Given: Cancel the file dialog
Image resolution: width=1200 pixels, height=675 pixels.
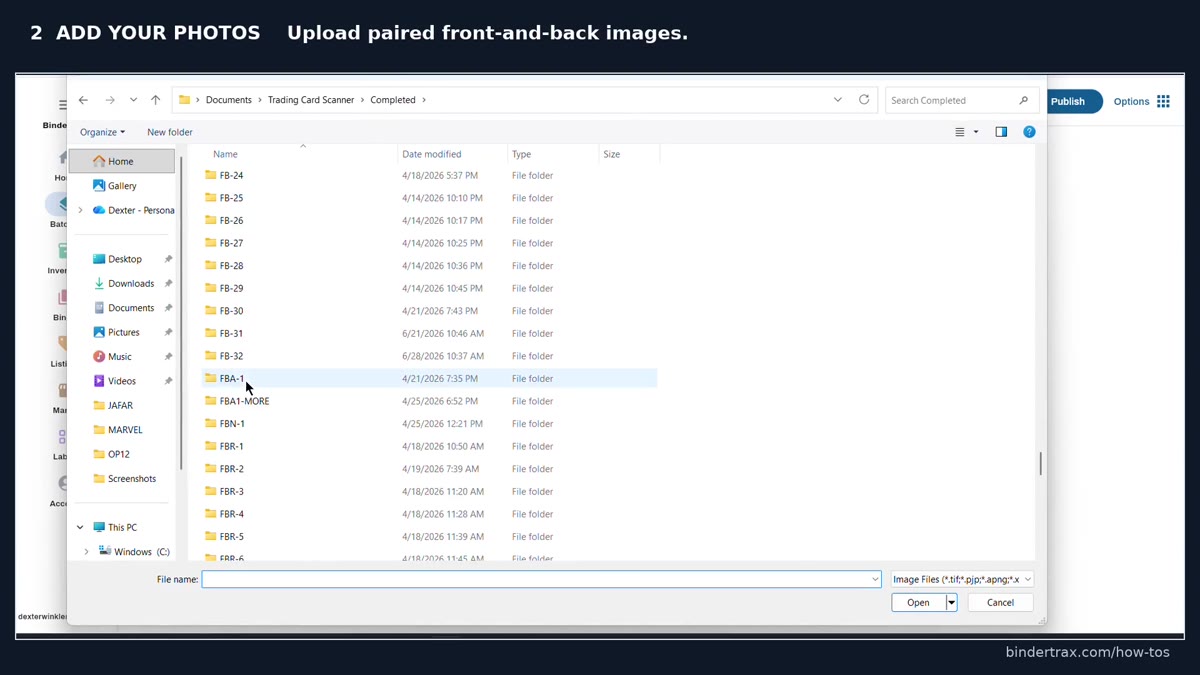Looking at the screenshot, I should click(x=1000, y=602).
